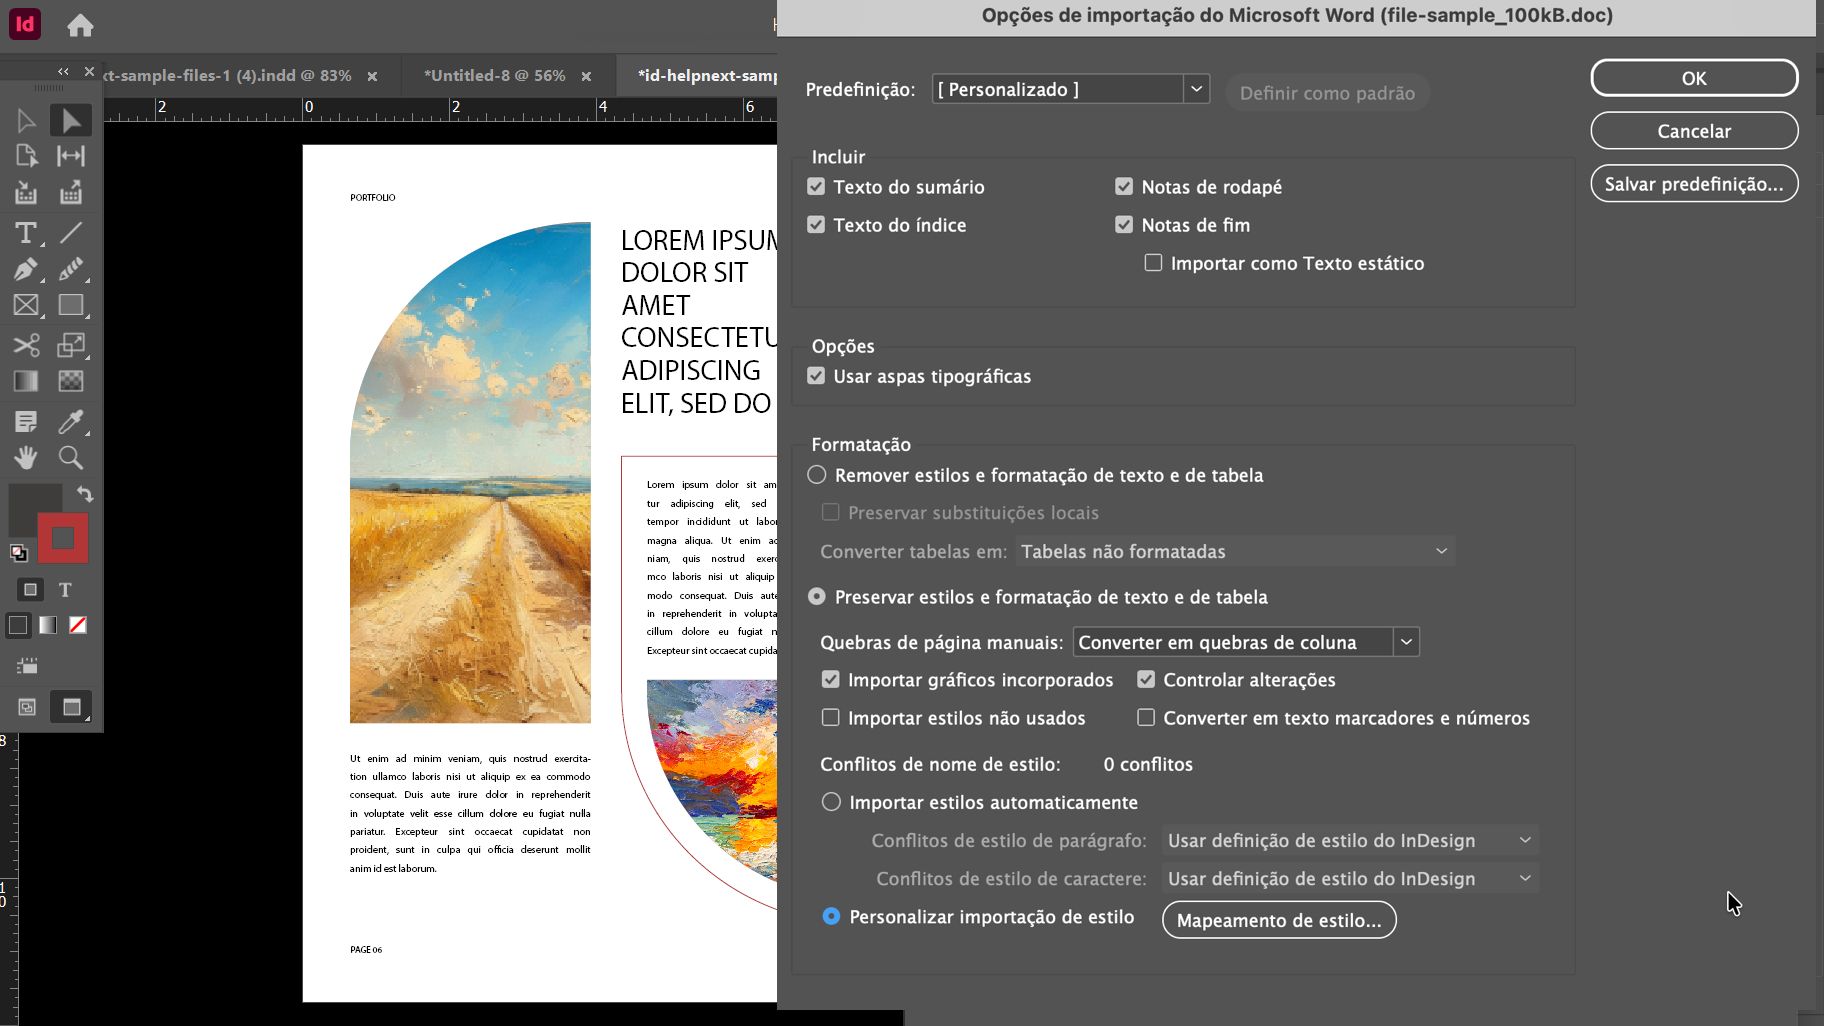Close the Untitled-8 tab
Image resolution: width=1824 pixels, height=1026 pixels.
pyautogui.click(x=586, y=76)
